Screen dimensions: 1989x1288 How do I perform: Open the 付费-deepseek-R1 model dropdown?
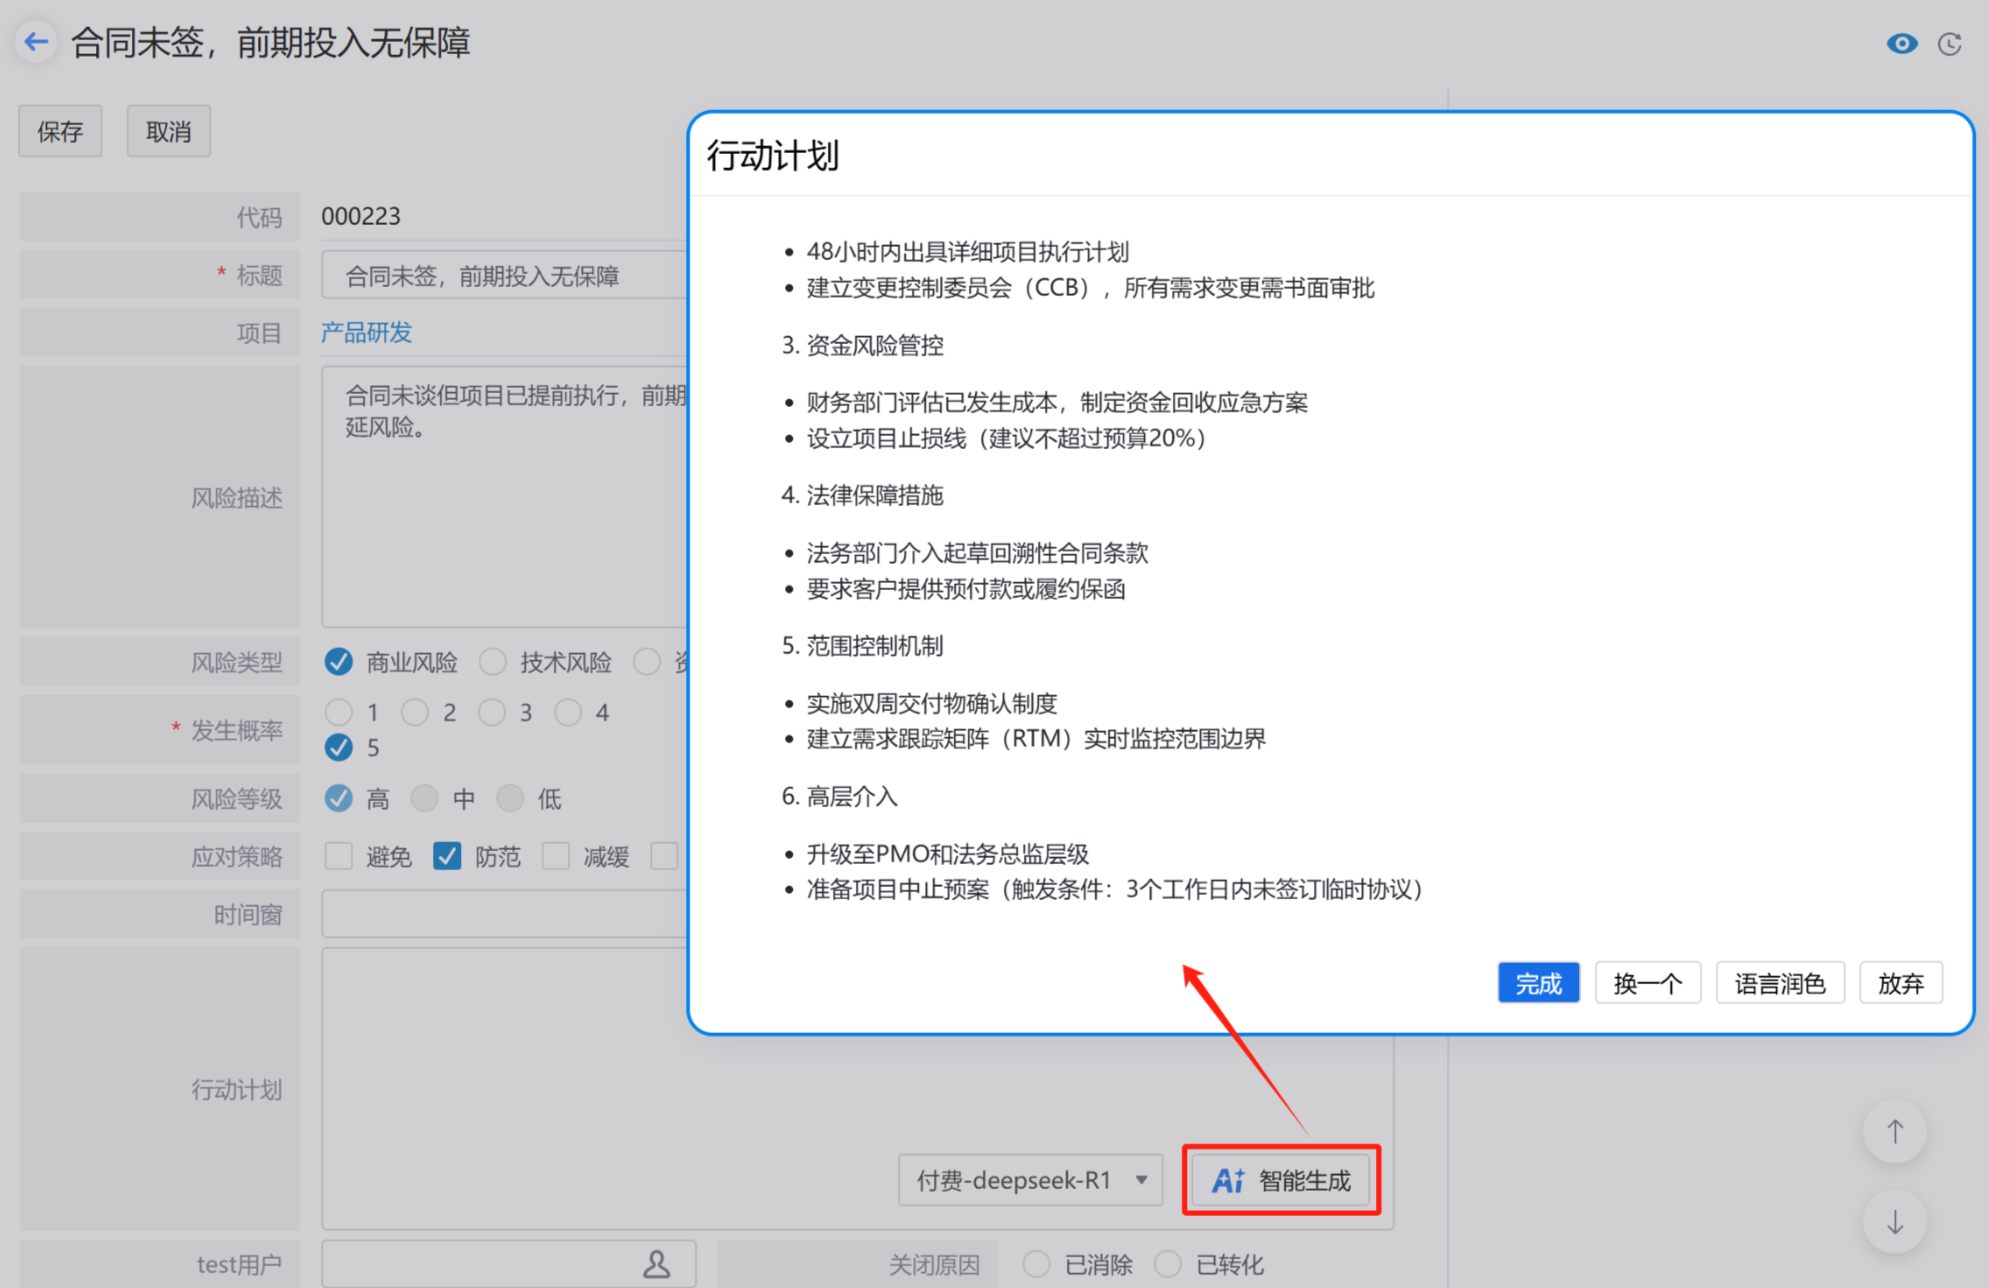1029,1180
